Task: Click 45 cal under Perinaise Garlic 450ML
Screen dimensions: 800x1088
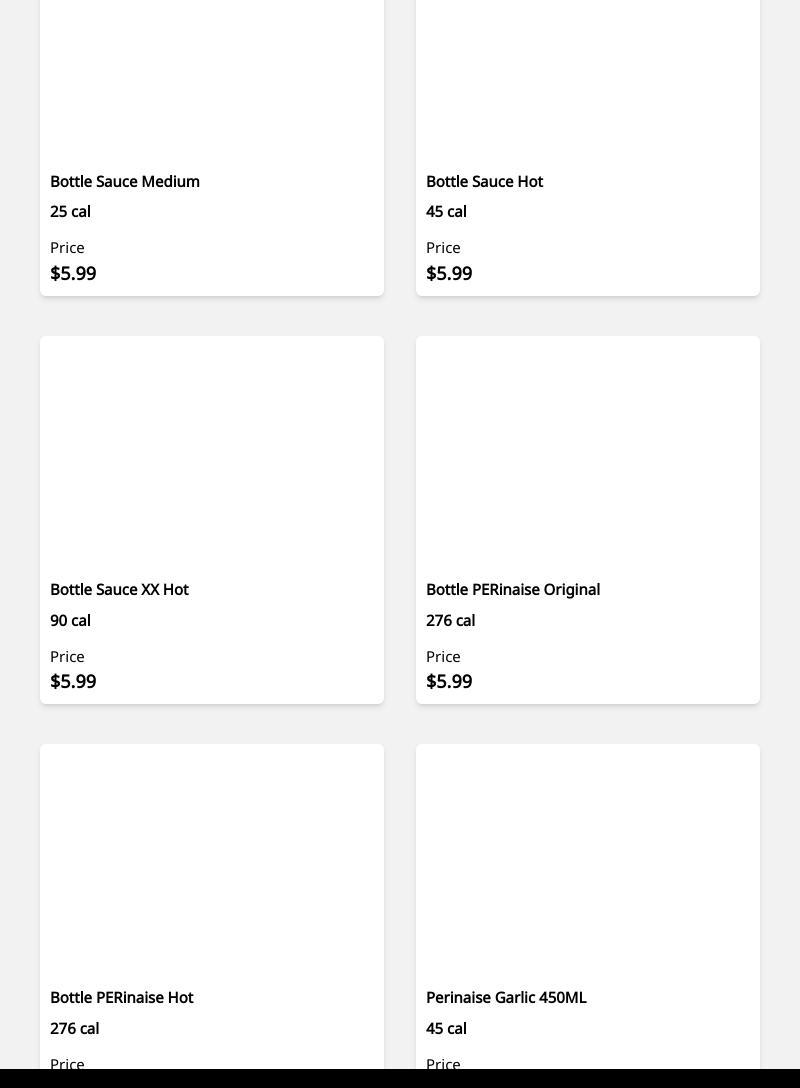Action: point(446,1028)
